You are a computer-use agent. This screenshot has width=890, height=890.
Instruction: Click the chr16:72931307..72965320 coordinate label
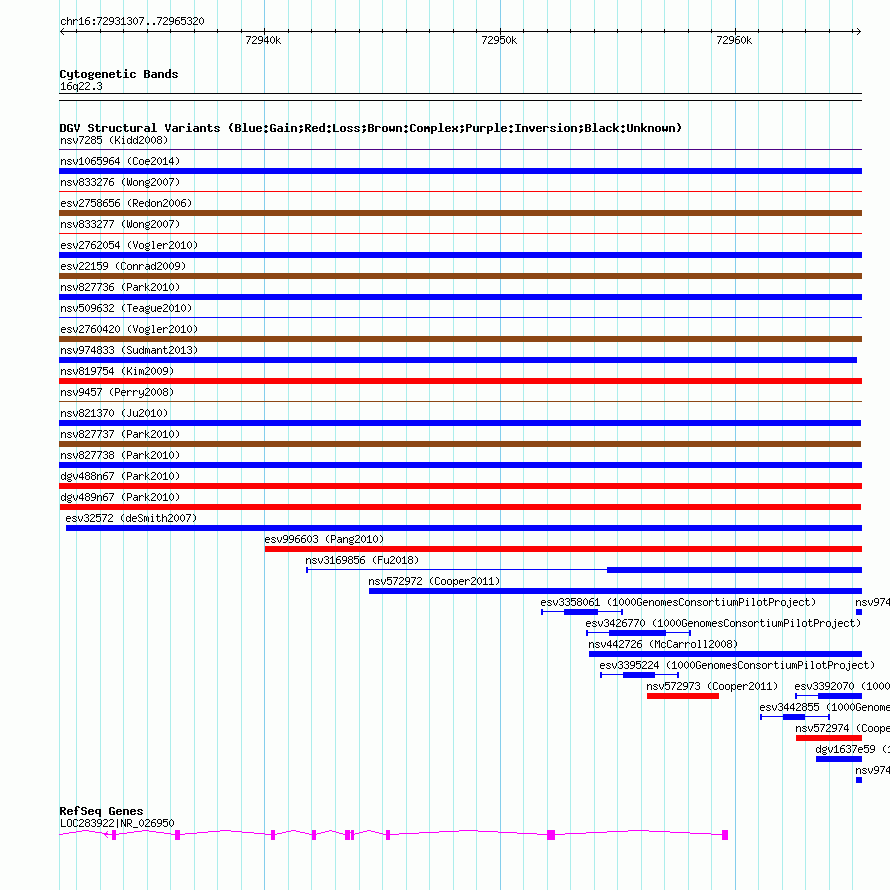click(x=132, y=21)
